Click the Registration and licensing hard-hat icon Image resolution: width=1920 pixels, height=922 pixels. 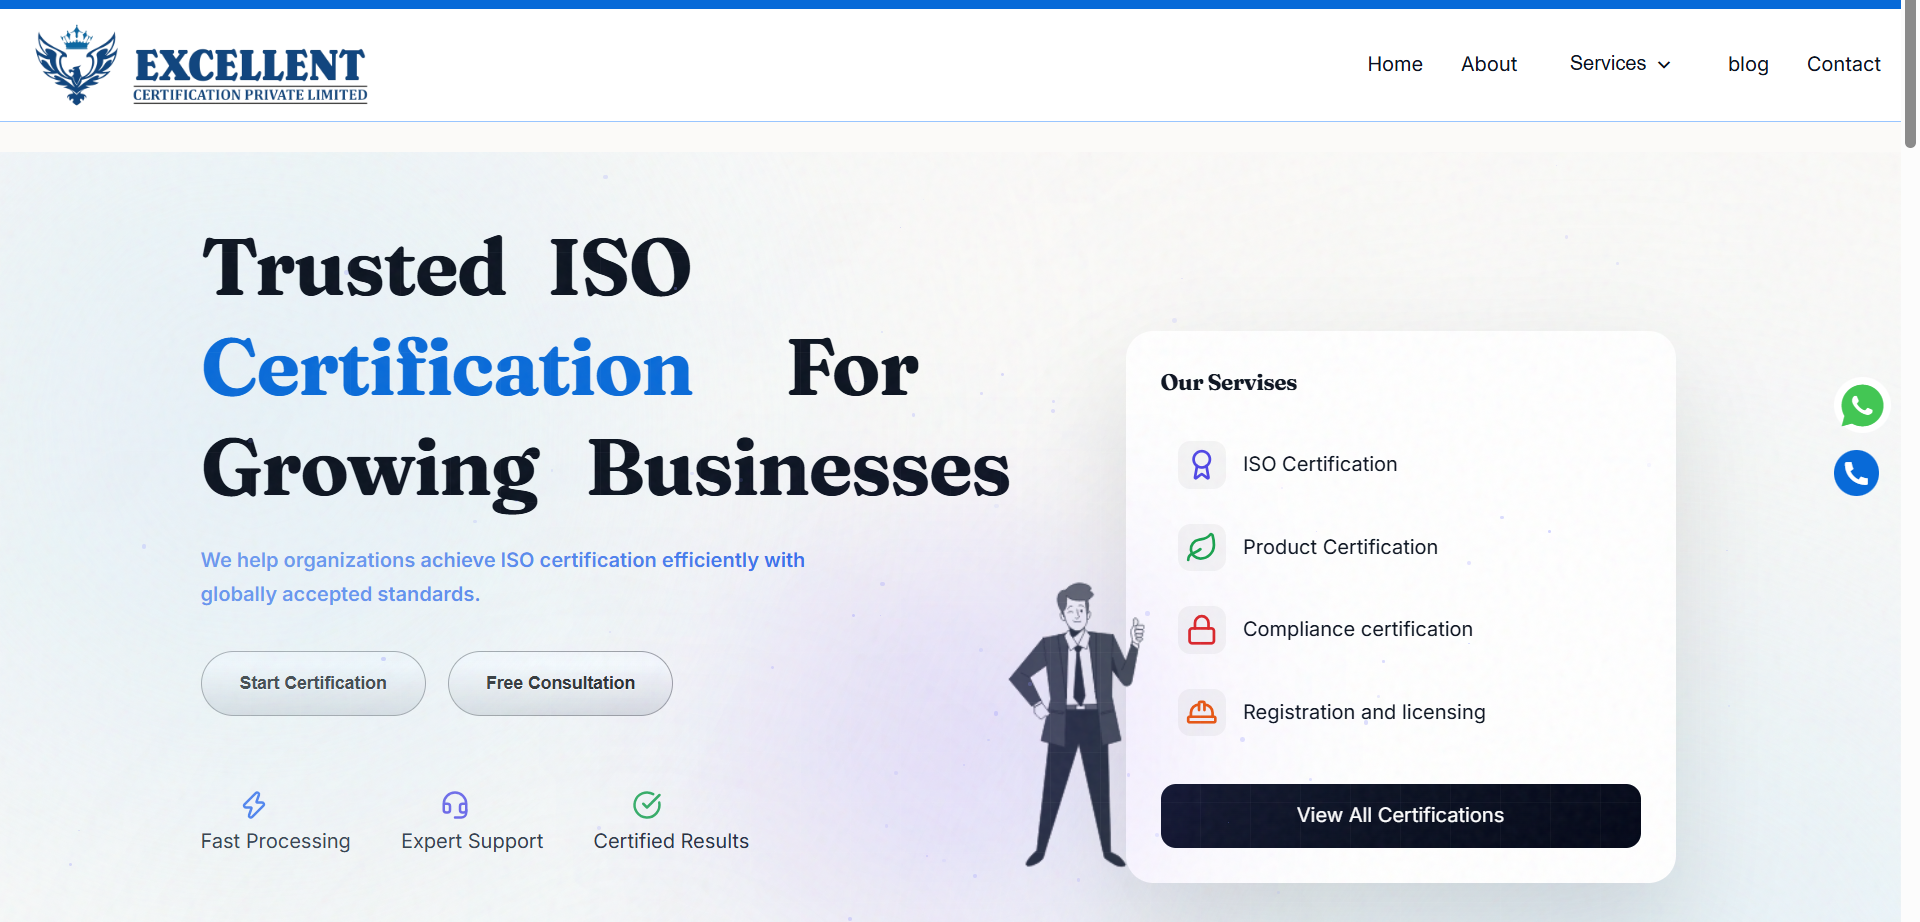pos(1202,712)
